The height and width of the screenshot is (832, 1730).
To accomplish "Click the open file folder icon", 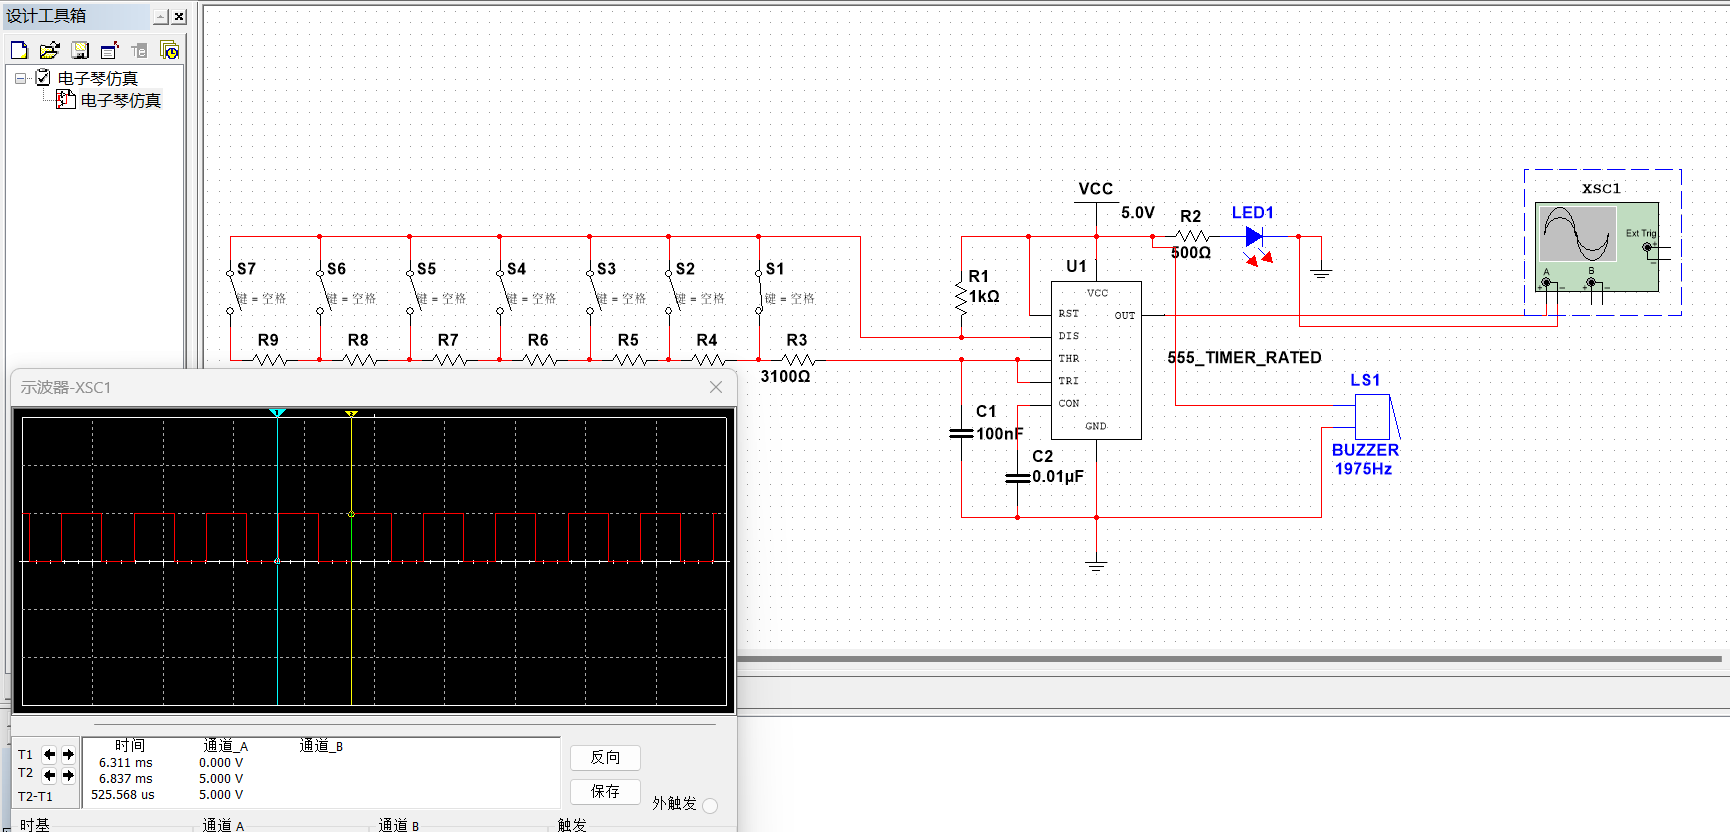I will 49,50.
